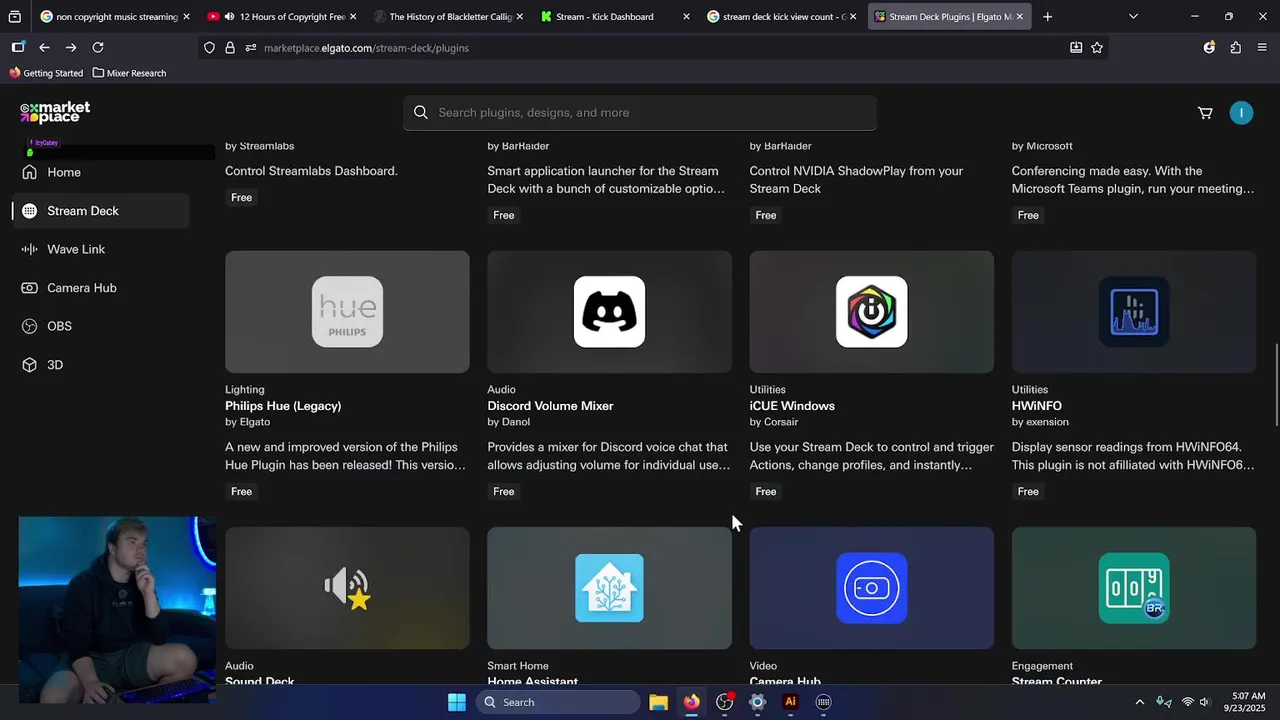The width and height of the screenshot is (1280, 720).
Task: Open the HWiNFO plugin icon
Action: (x=1134, y=312)
